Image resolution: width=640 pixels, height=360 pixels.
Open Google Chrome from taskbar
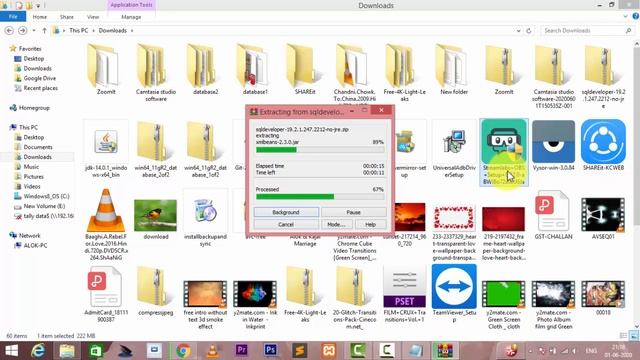point(183,351)
